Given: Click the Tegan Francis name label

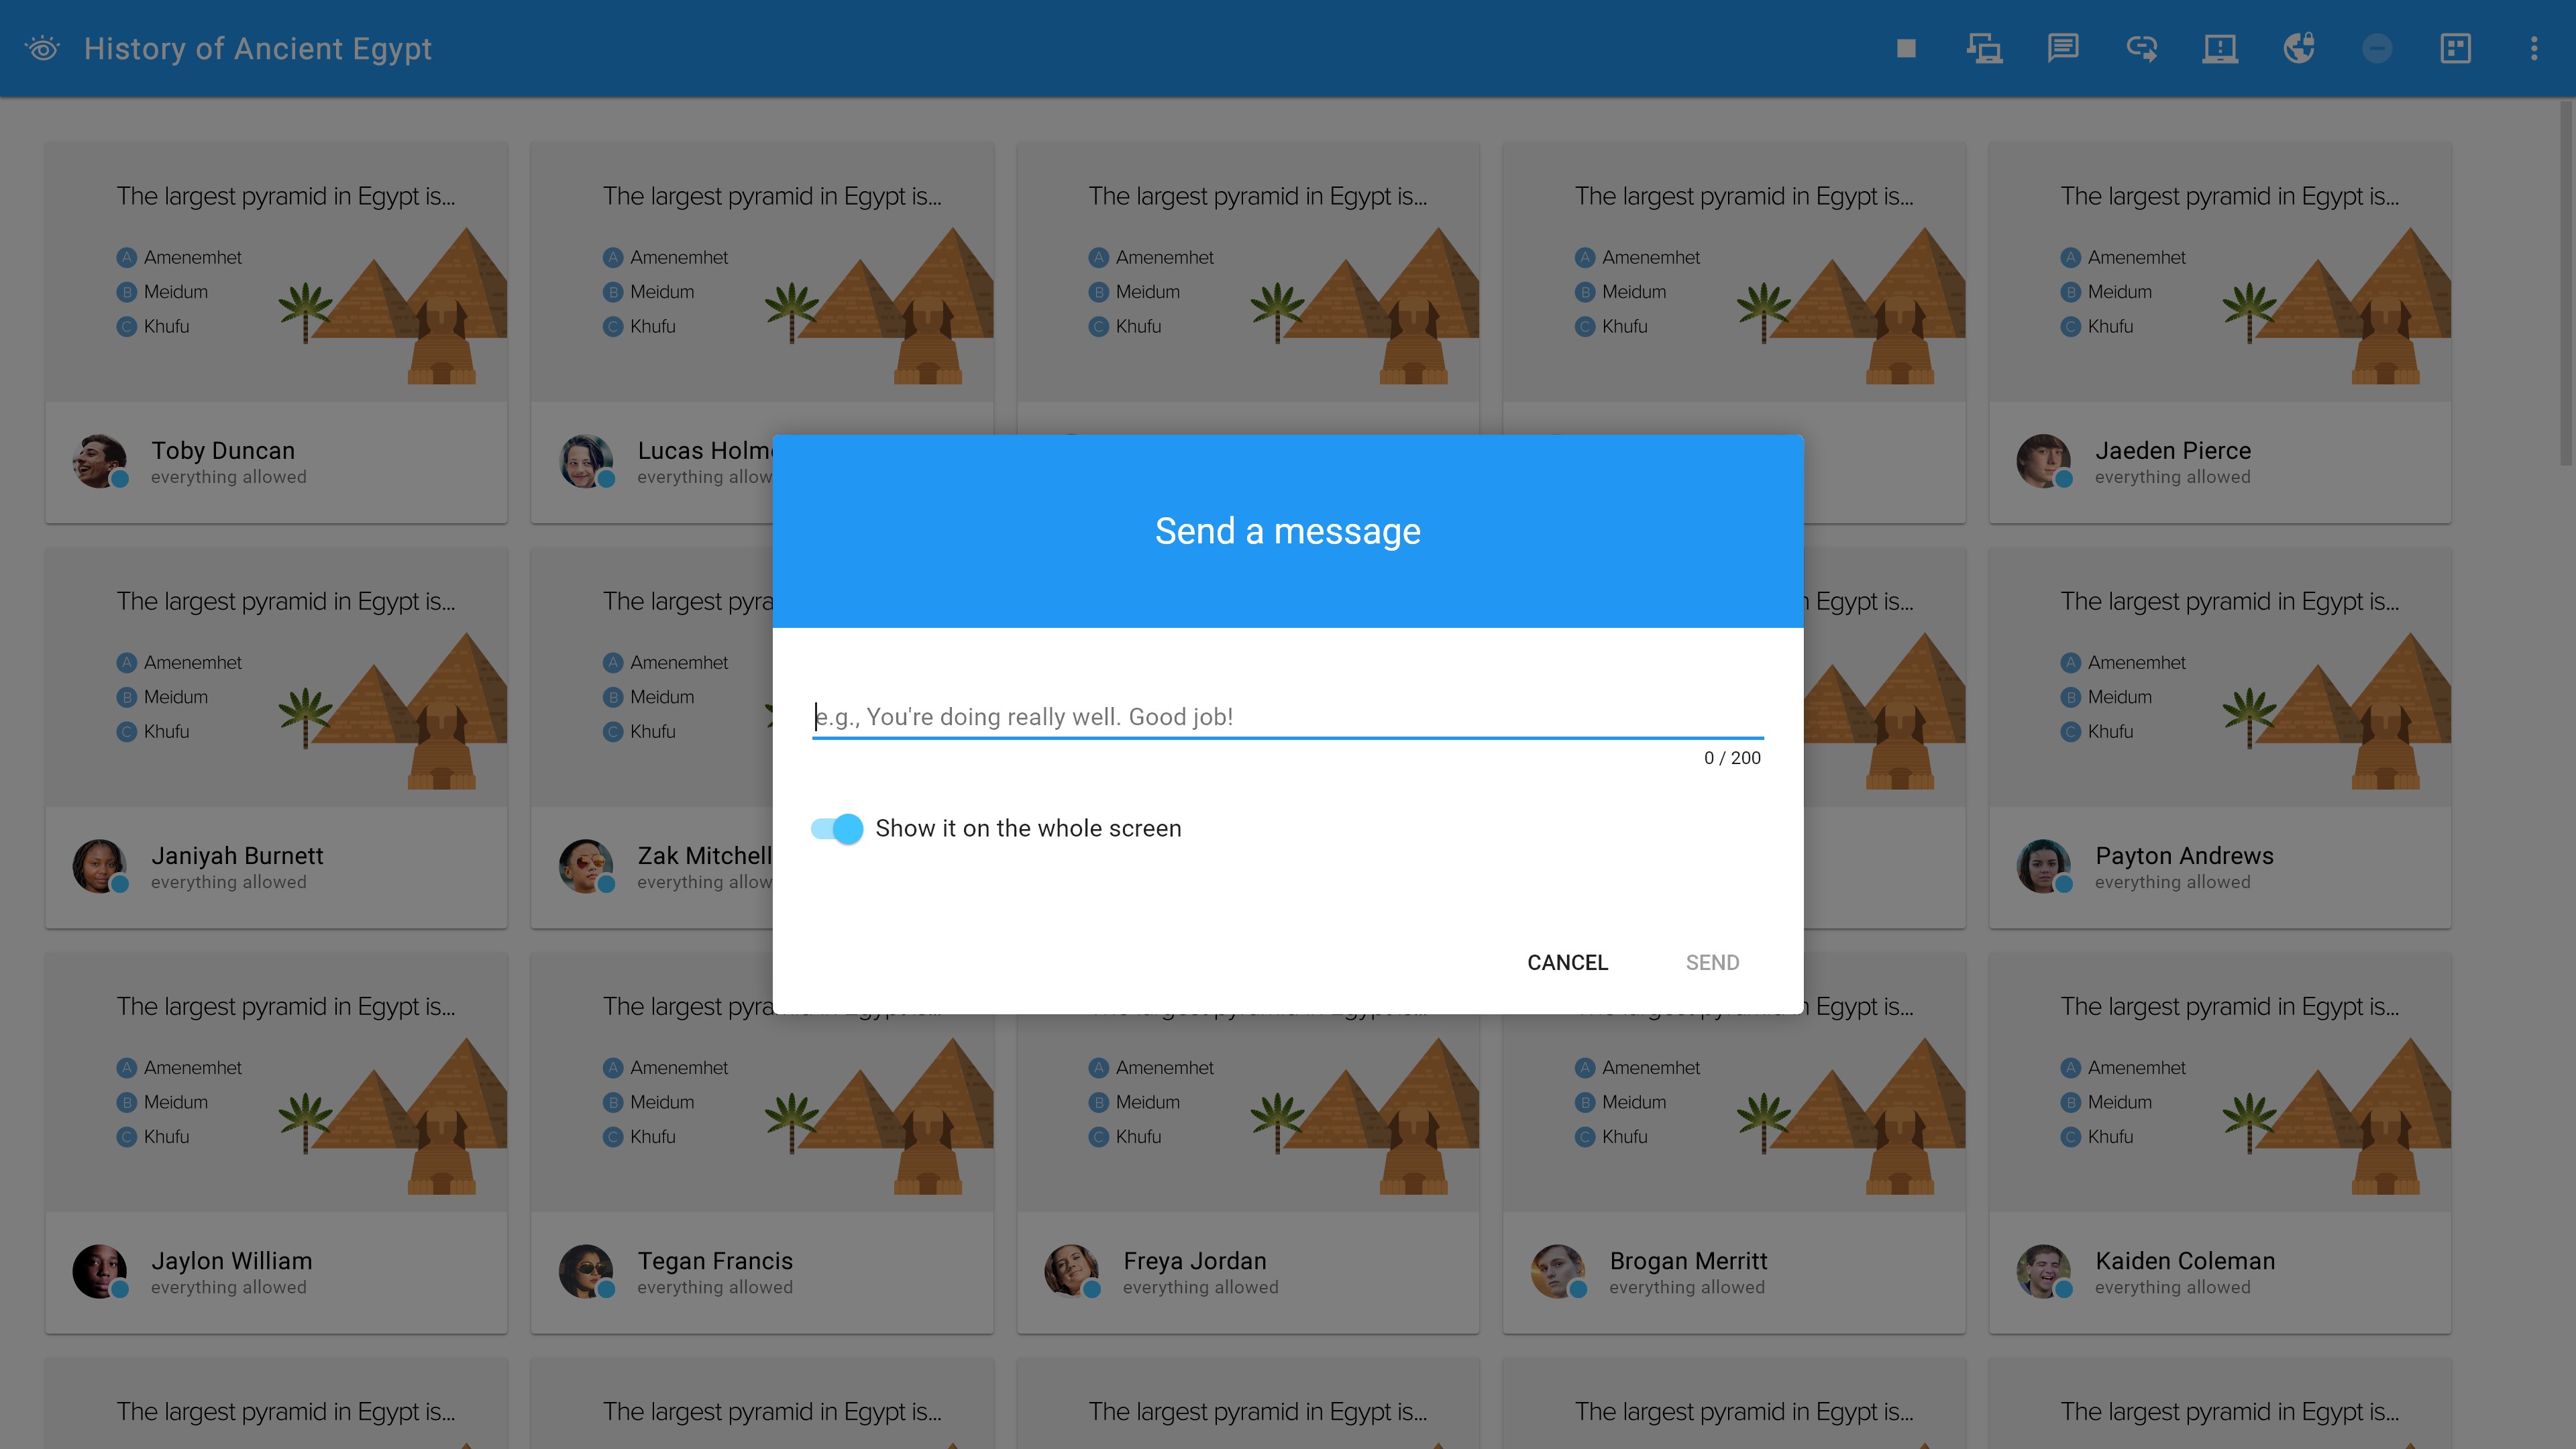Looking at the screenshot, I should pos(715,1260).
